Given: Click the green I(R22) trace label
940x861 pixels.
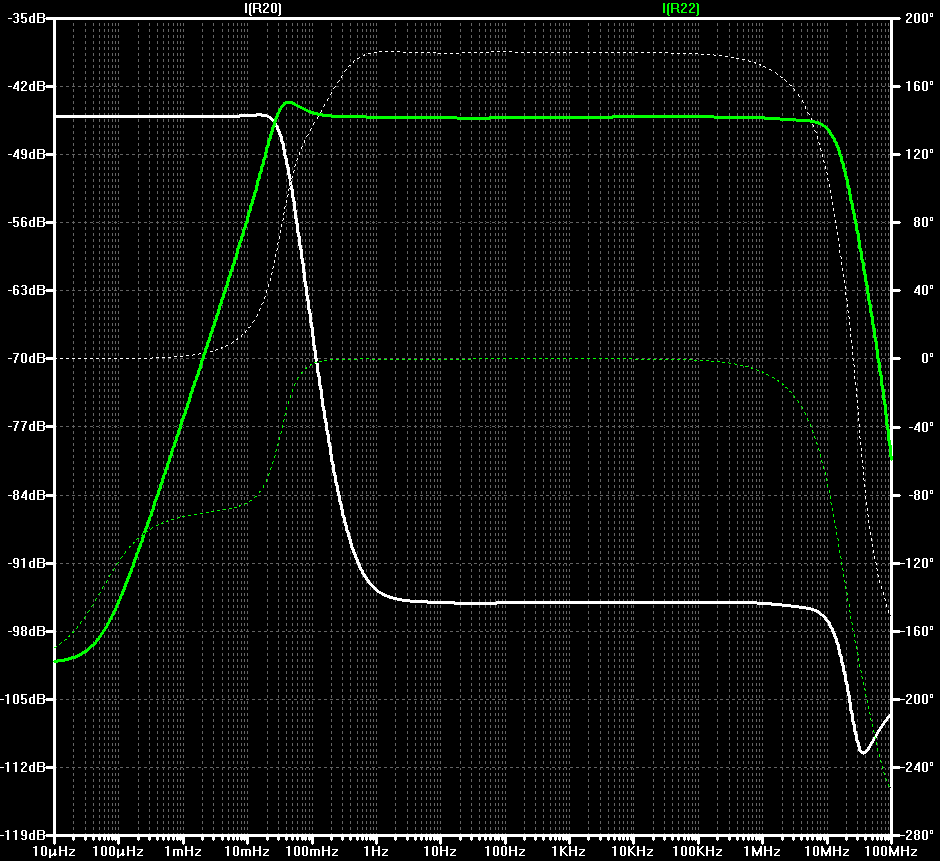Looking at the screenshot, I should (680, 8).
